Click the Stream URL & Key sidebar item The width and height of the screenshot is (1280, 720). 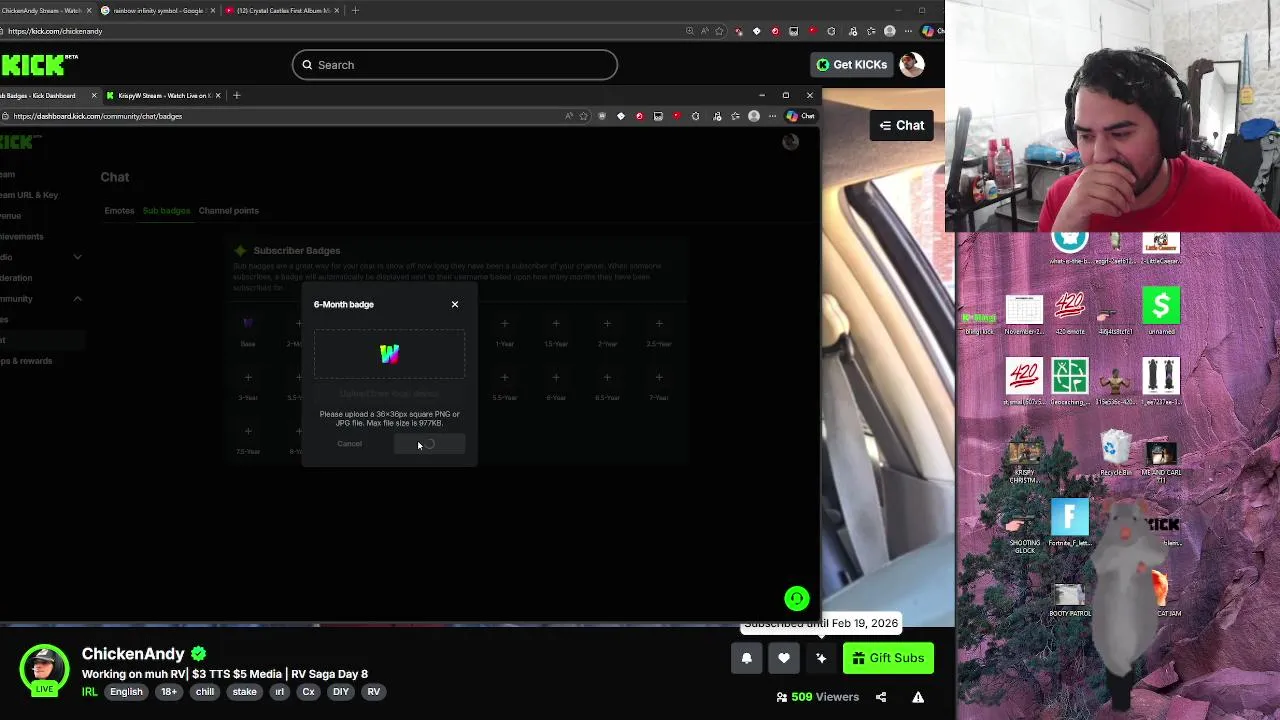[x=29, y=195]
